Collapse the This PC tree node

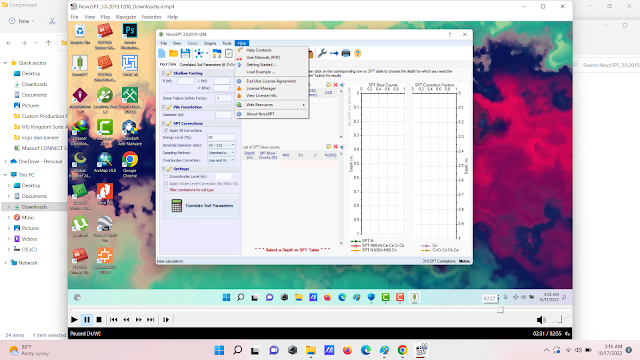pyautogui.click(x=5, y=175)
